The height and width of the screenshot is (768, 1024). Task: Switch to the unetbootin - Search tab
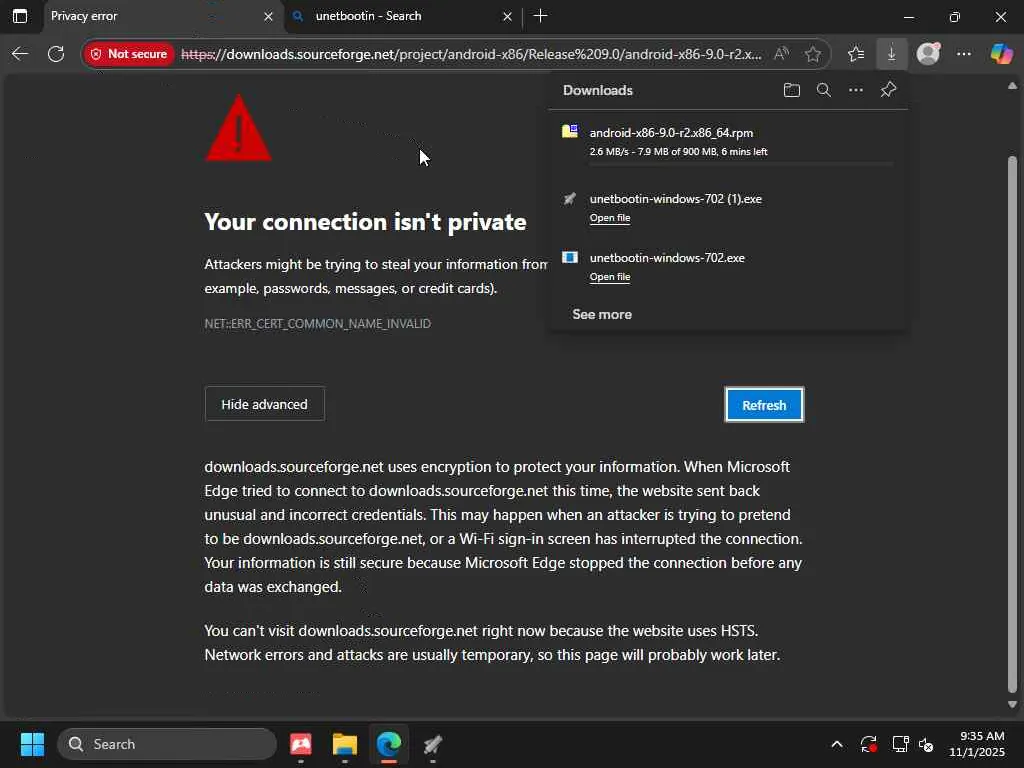coord(404,16)
